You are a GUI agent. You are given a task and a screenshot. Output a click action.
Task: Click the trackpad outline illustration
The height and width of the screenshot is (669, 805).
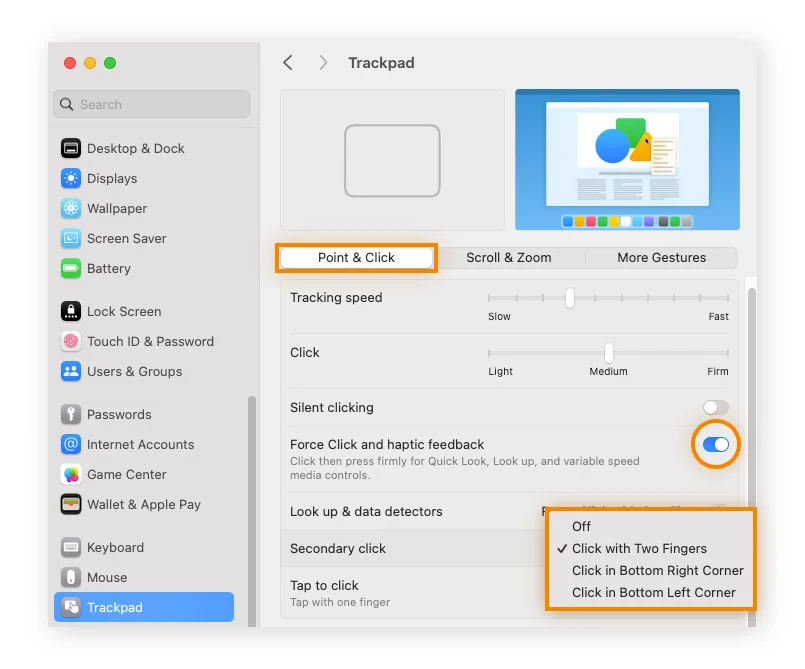pyautogui.click(x=392, y=161)
